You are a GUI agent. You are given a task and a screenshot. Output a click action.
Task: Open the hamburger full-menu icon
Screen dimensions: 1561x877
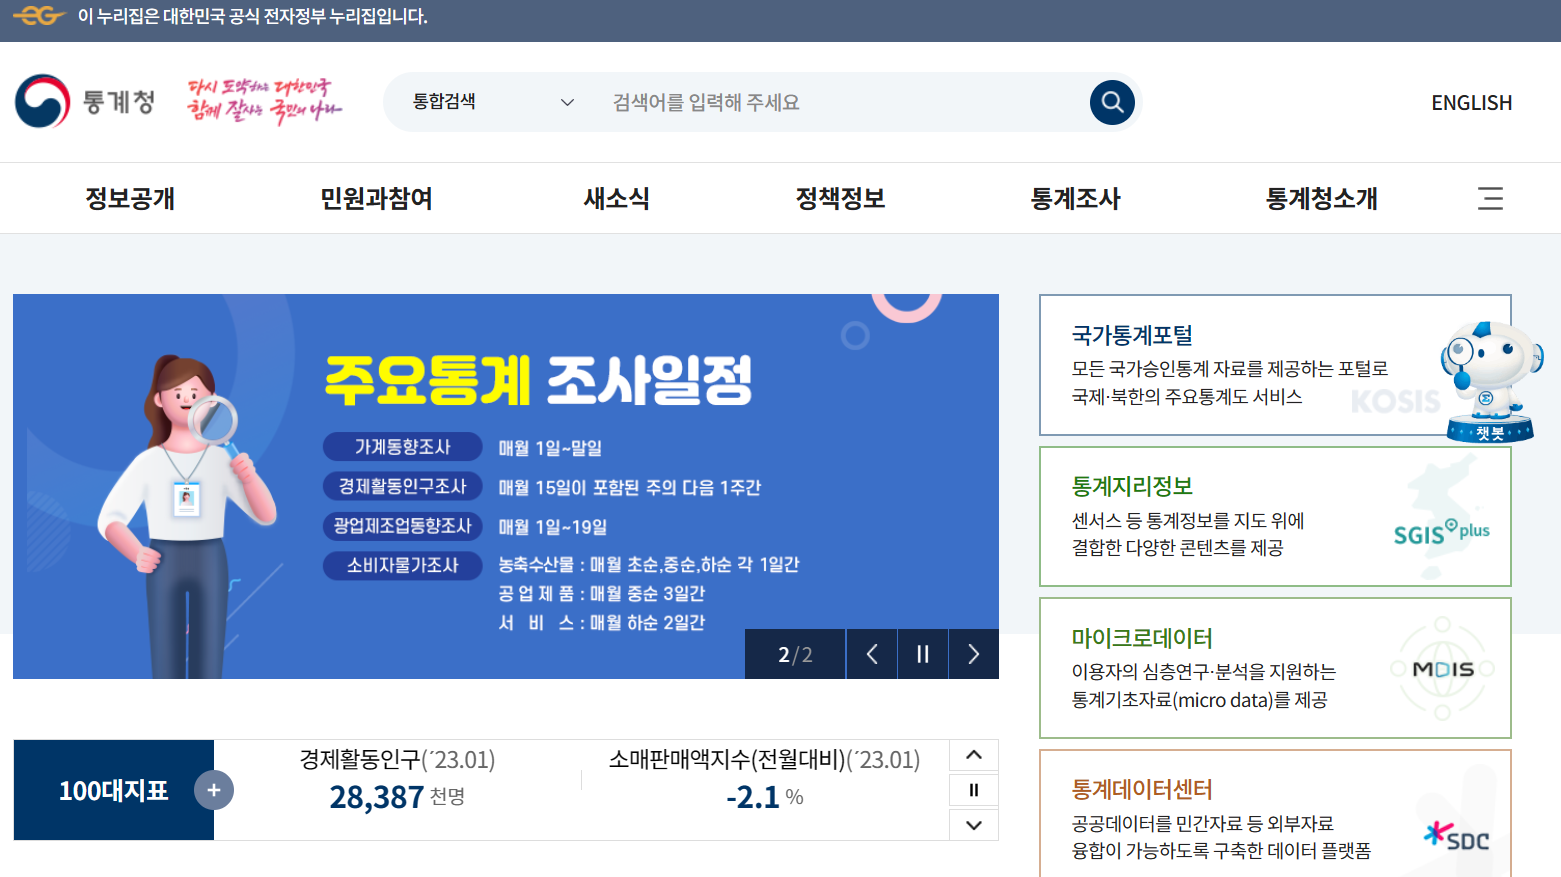point(1490,198)
